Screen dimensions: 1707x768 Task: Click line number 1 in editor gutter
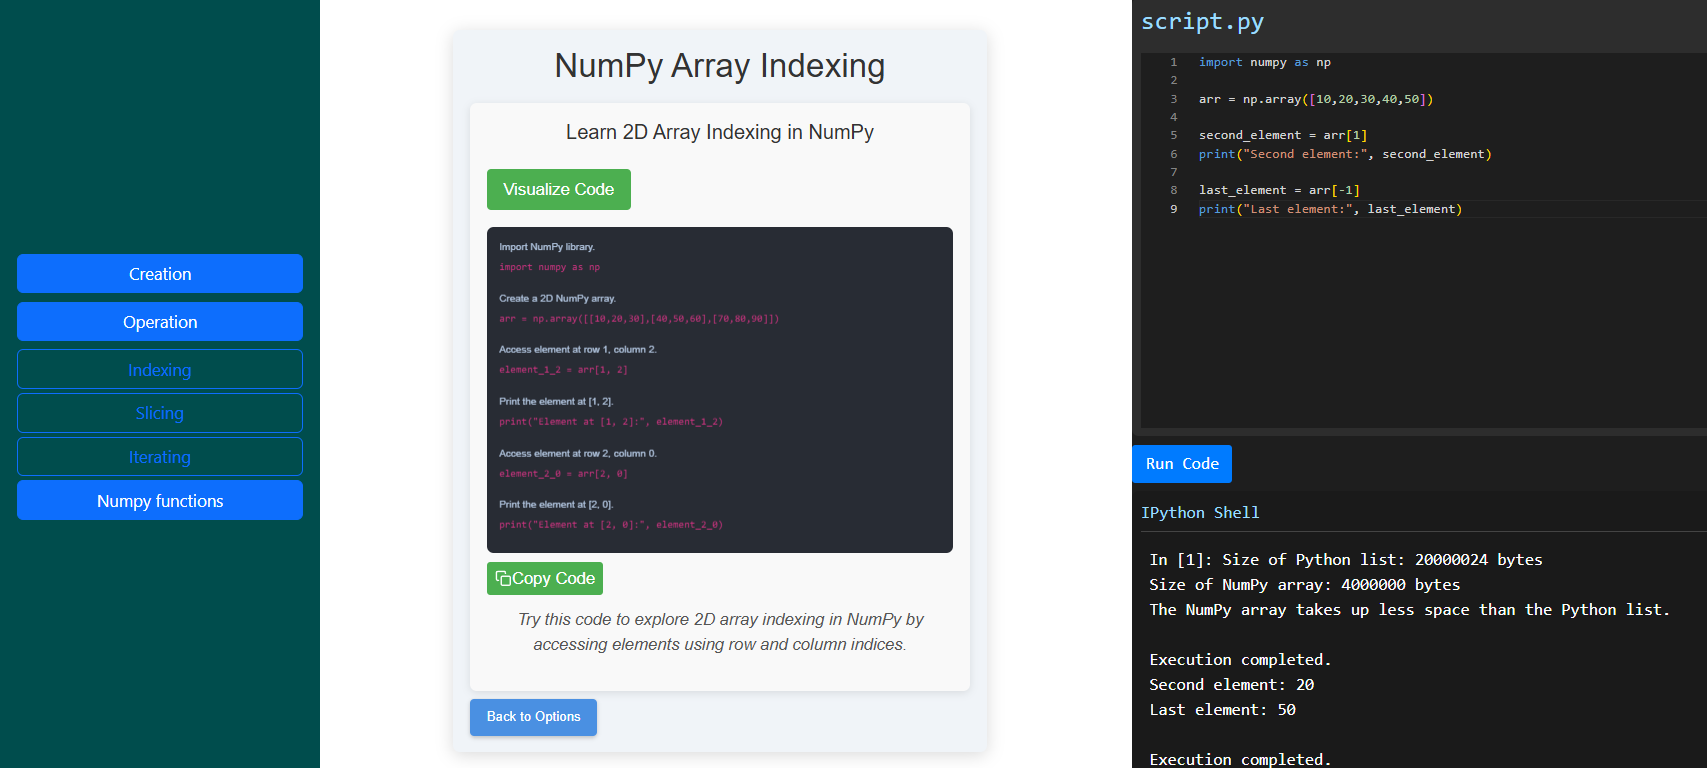point(1174,62)
